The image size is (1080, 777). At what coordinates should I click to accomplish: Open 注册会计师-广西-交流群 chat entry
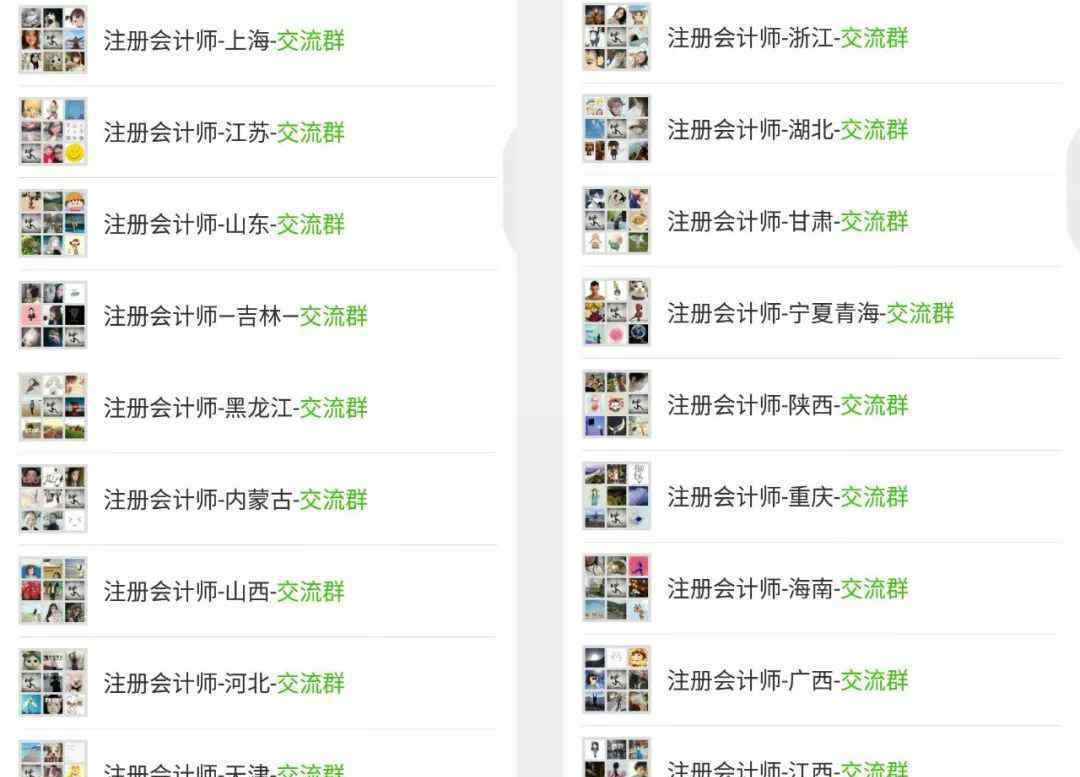[x=822, y=680]
